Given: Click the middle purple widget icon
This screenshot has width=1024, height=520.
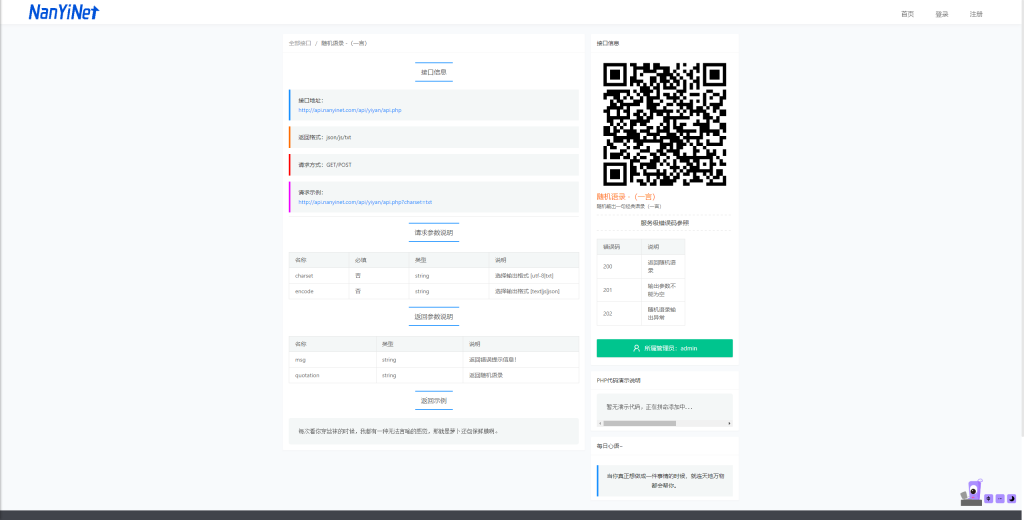Looking at the screenshot, I should [1000, 498].
